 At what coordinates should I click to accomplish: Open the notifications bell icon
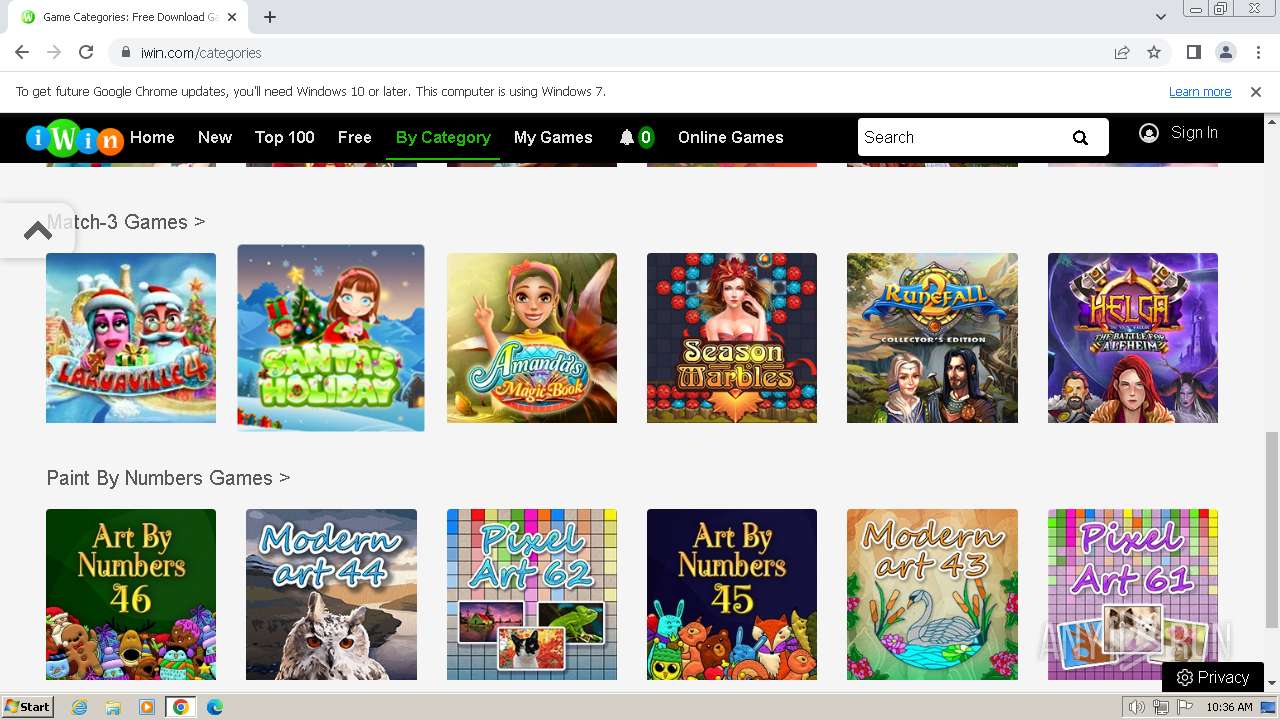point(627,138)
